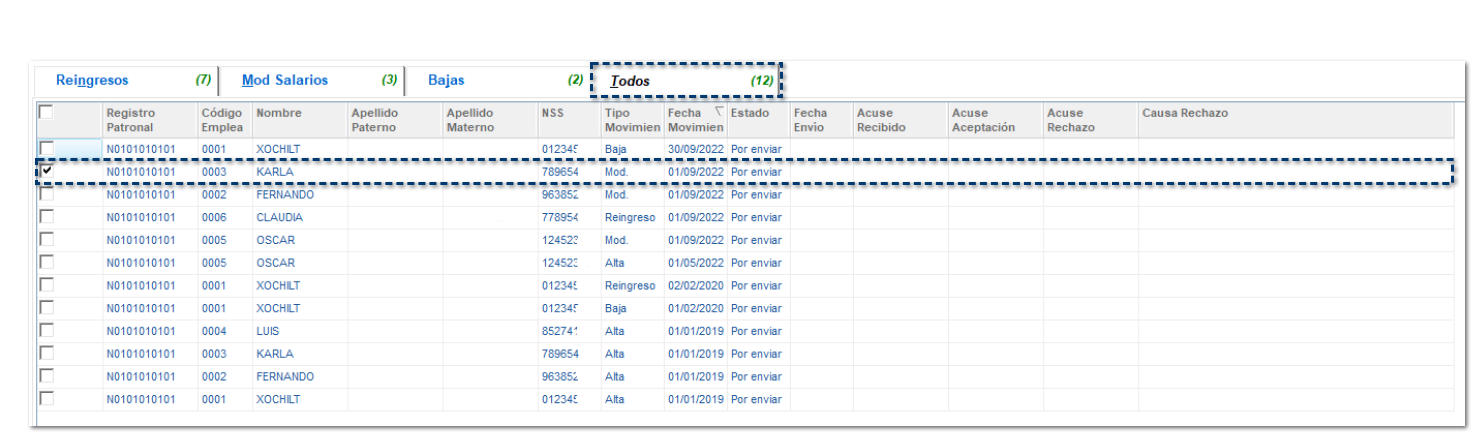1474x435 pixels.
Task: Select the Bajas tab
Action: point(446,80)
